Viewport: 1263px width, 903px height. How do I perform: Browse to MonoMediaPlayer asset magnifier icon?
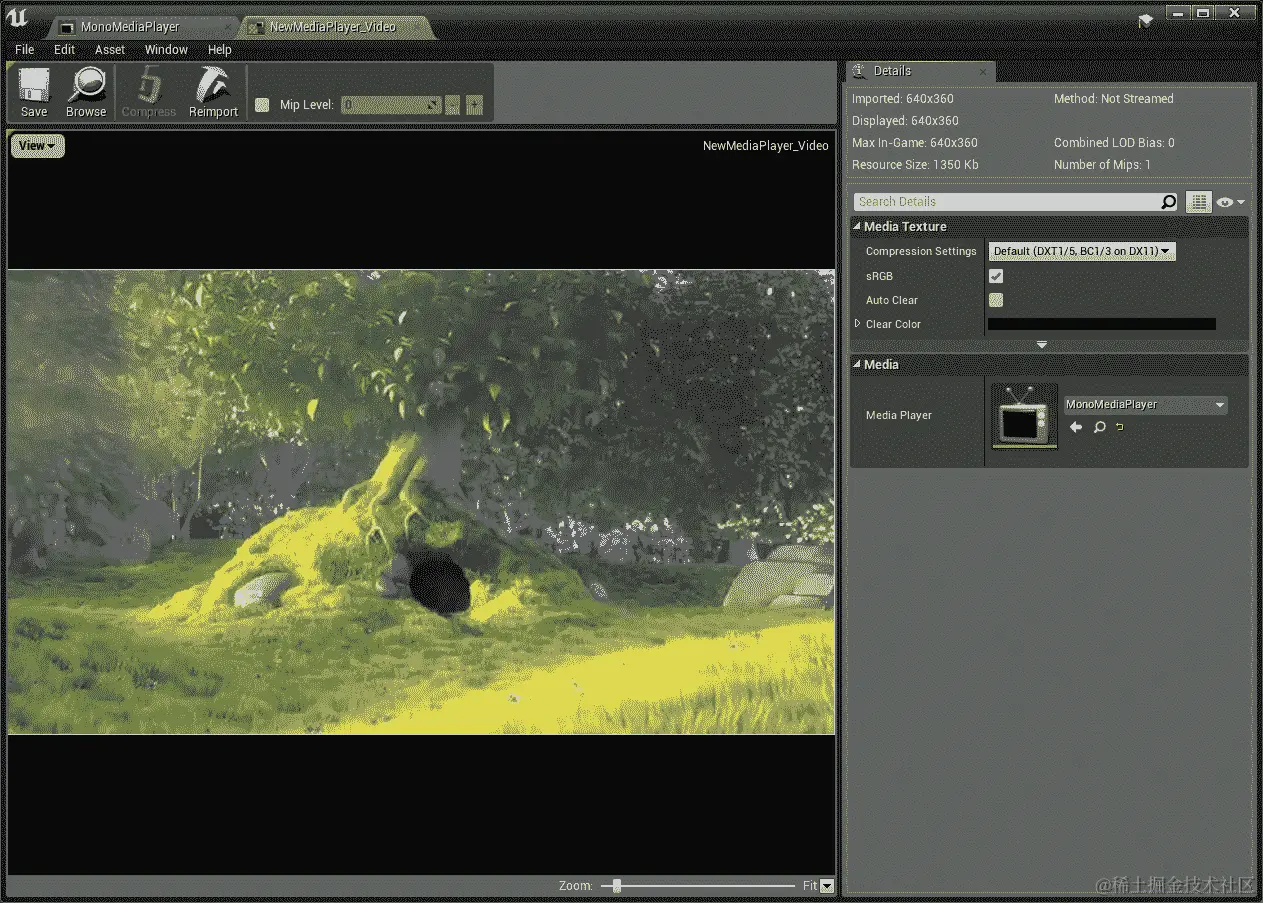click(x=1099, y=427)
